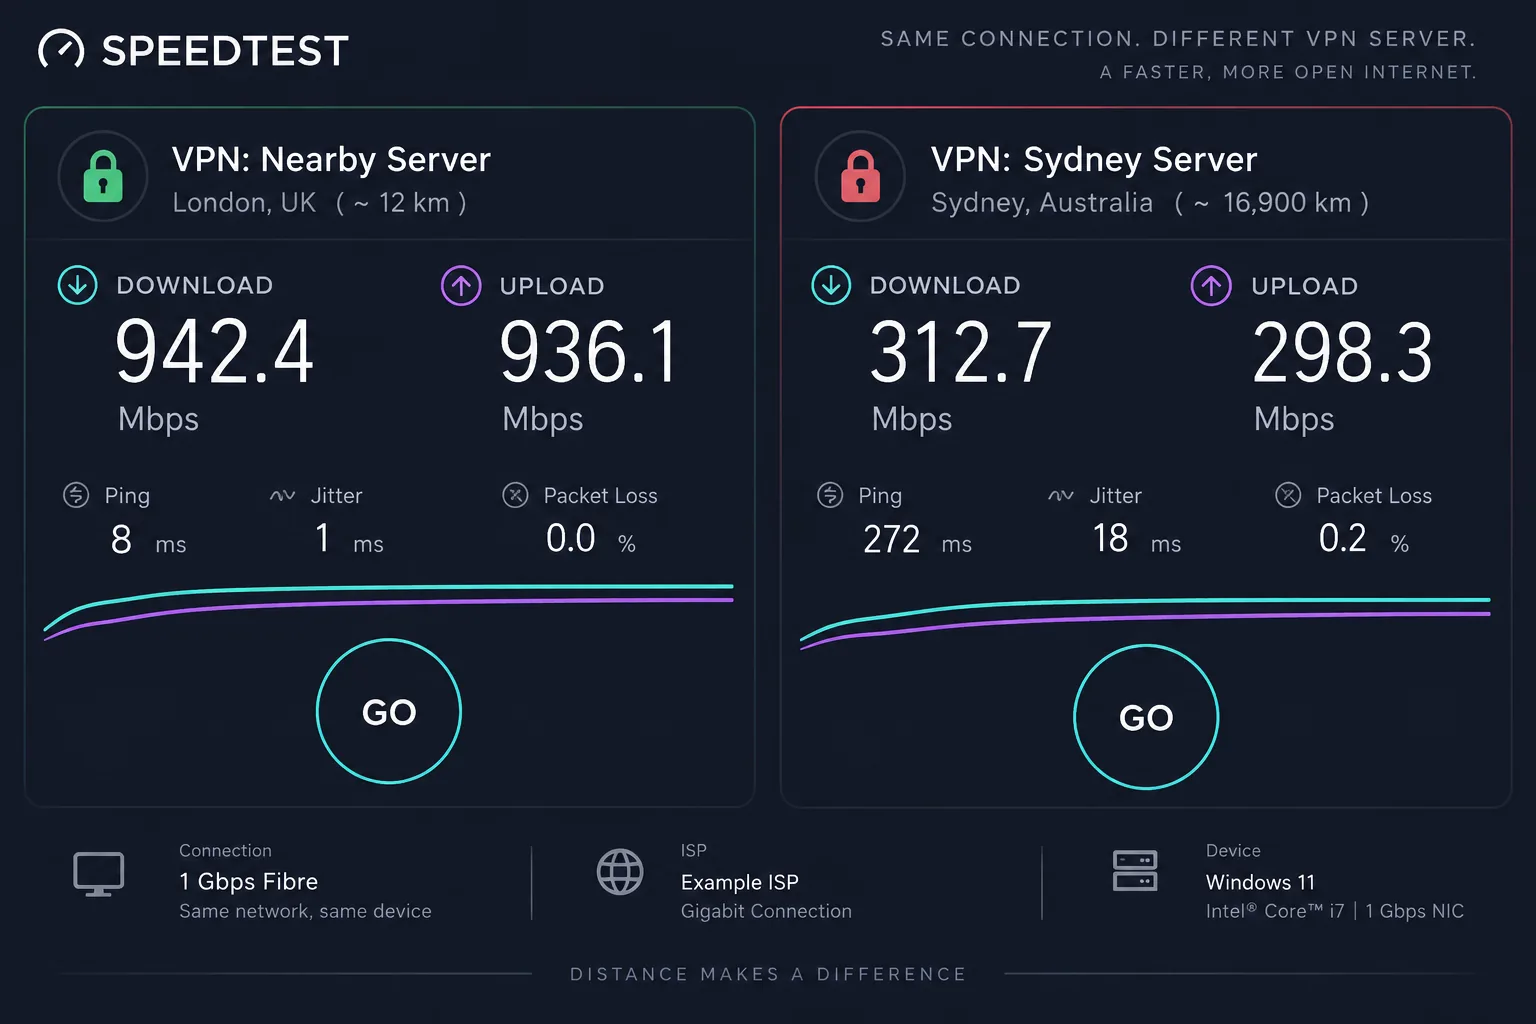1536x1024 pixels.
Task: Click the globe icon beside ISP
Action: pyautogui.click(x=620, y=872)
